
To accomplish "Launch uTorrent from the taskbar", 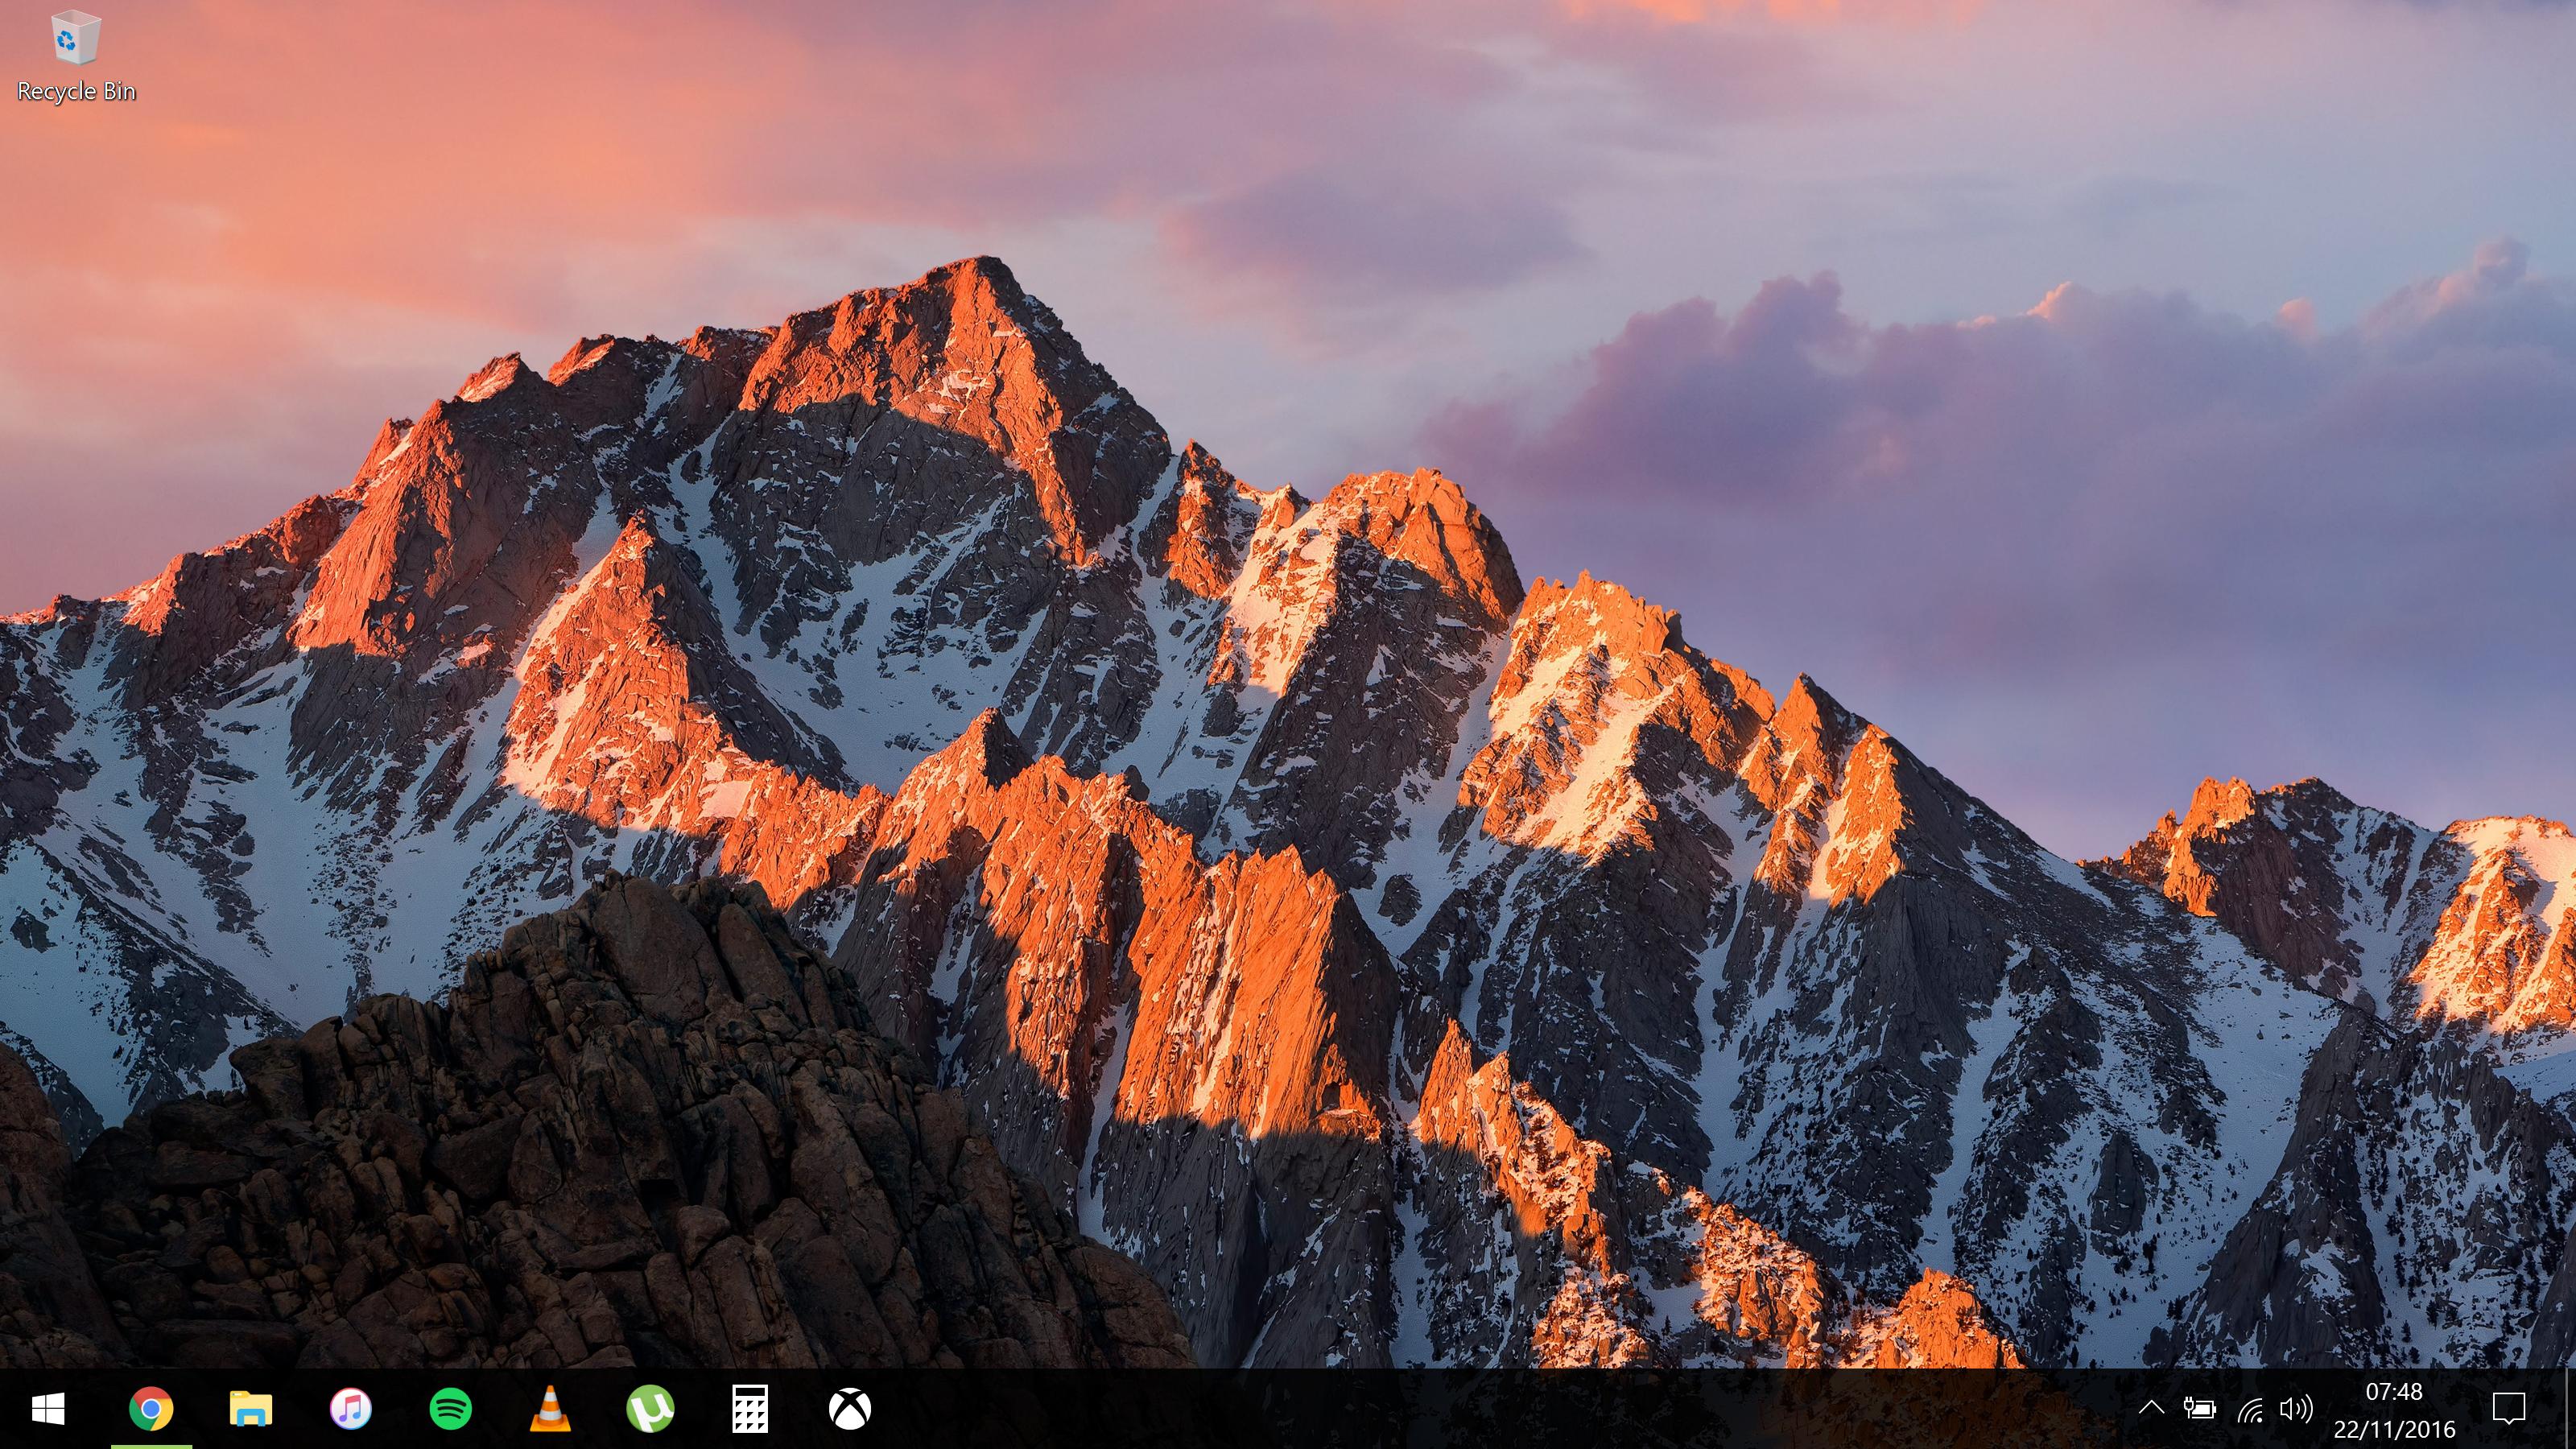I will [x=650, y=1409].
